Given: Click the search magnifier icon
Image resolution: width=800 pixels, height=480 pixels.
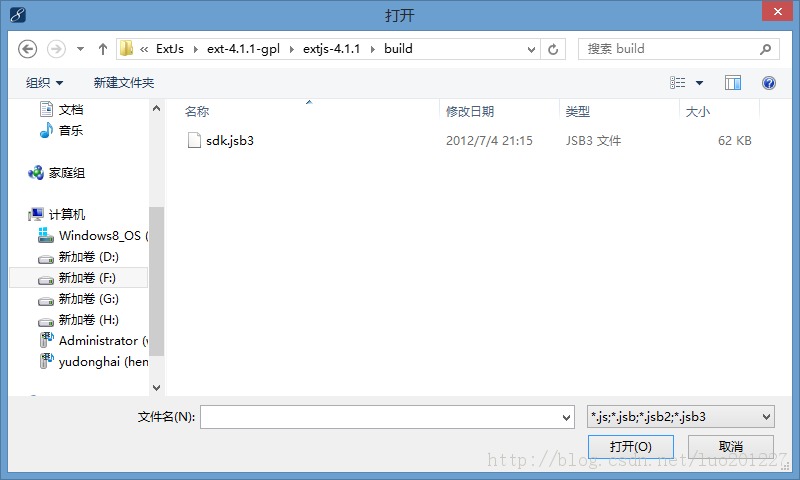Looking at the screenshot, I should (765, 49).
